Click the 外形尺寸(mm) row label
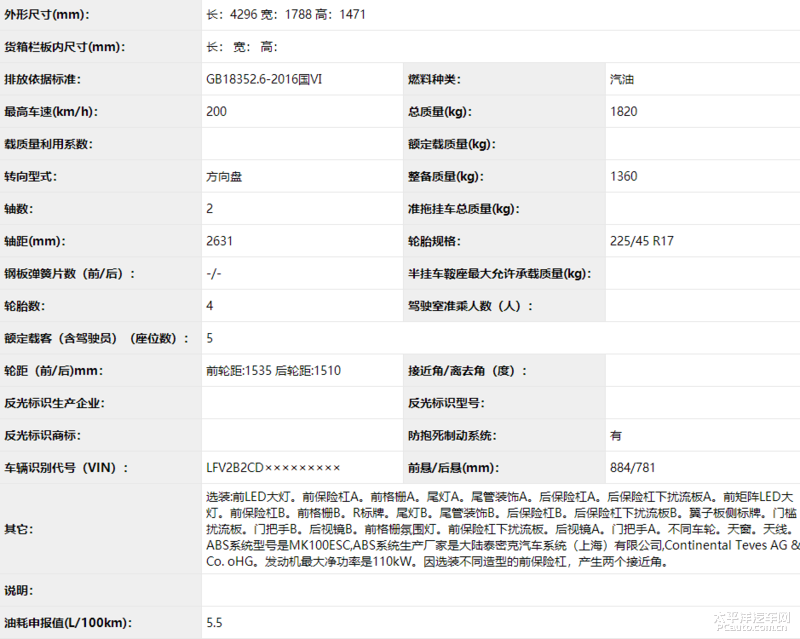Image resolution: width=800 pixels, height=639 pixels. tap(46, 15)
